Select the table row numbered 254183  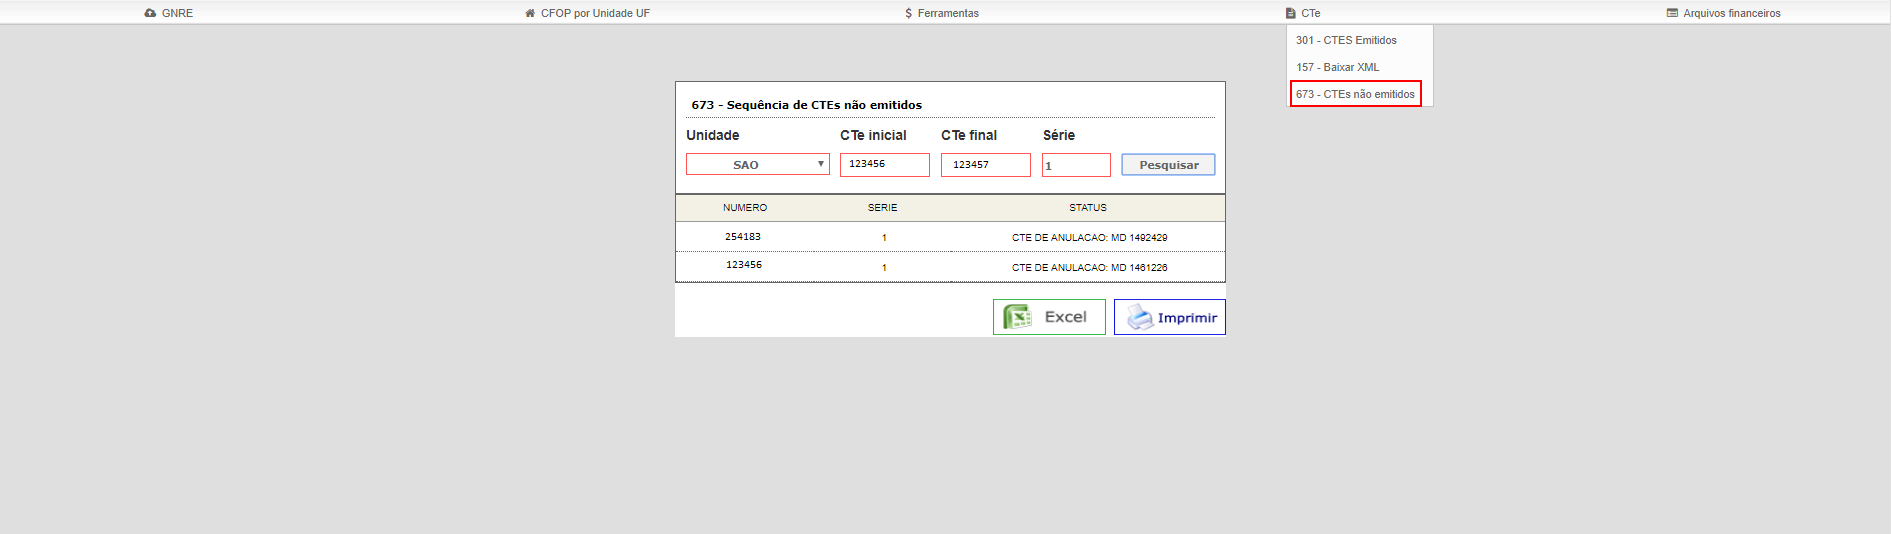click(950, 237)
